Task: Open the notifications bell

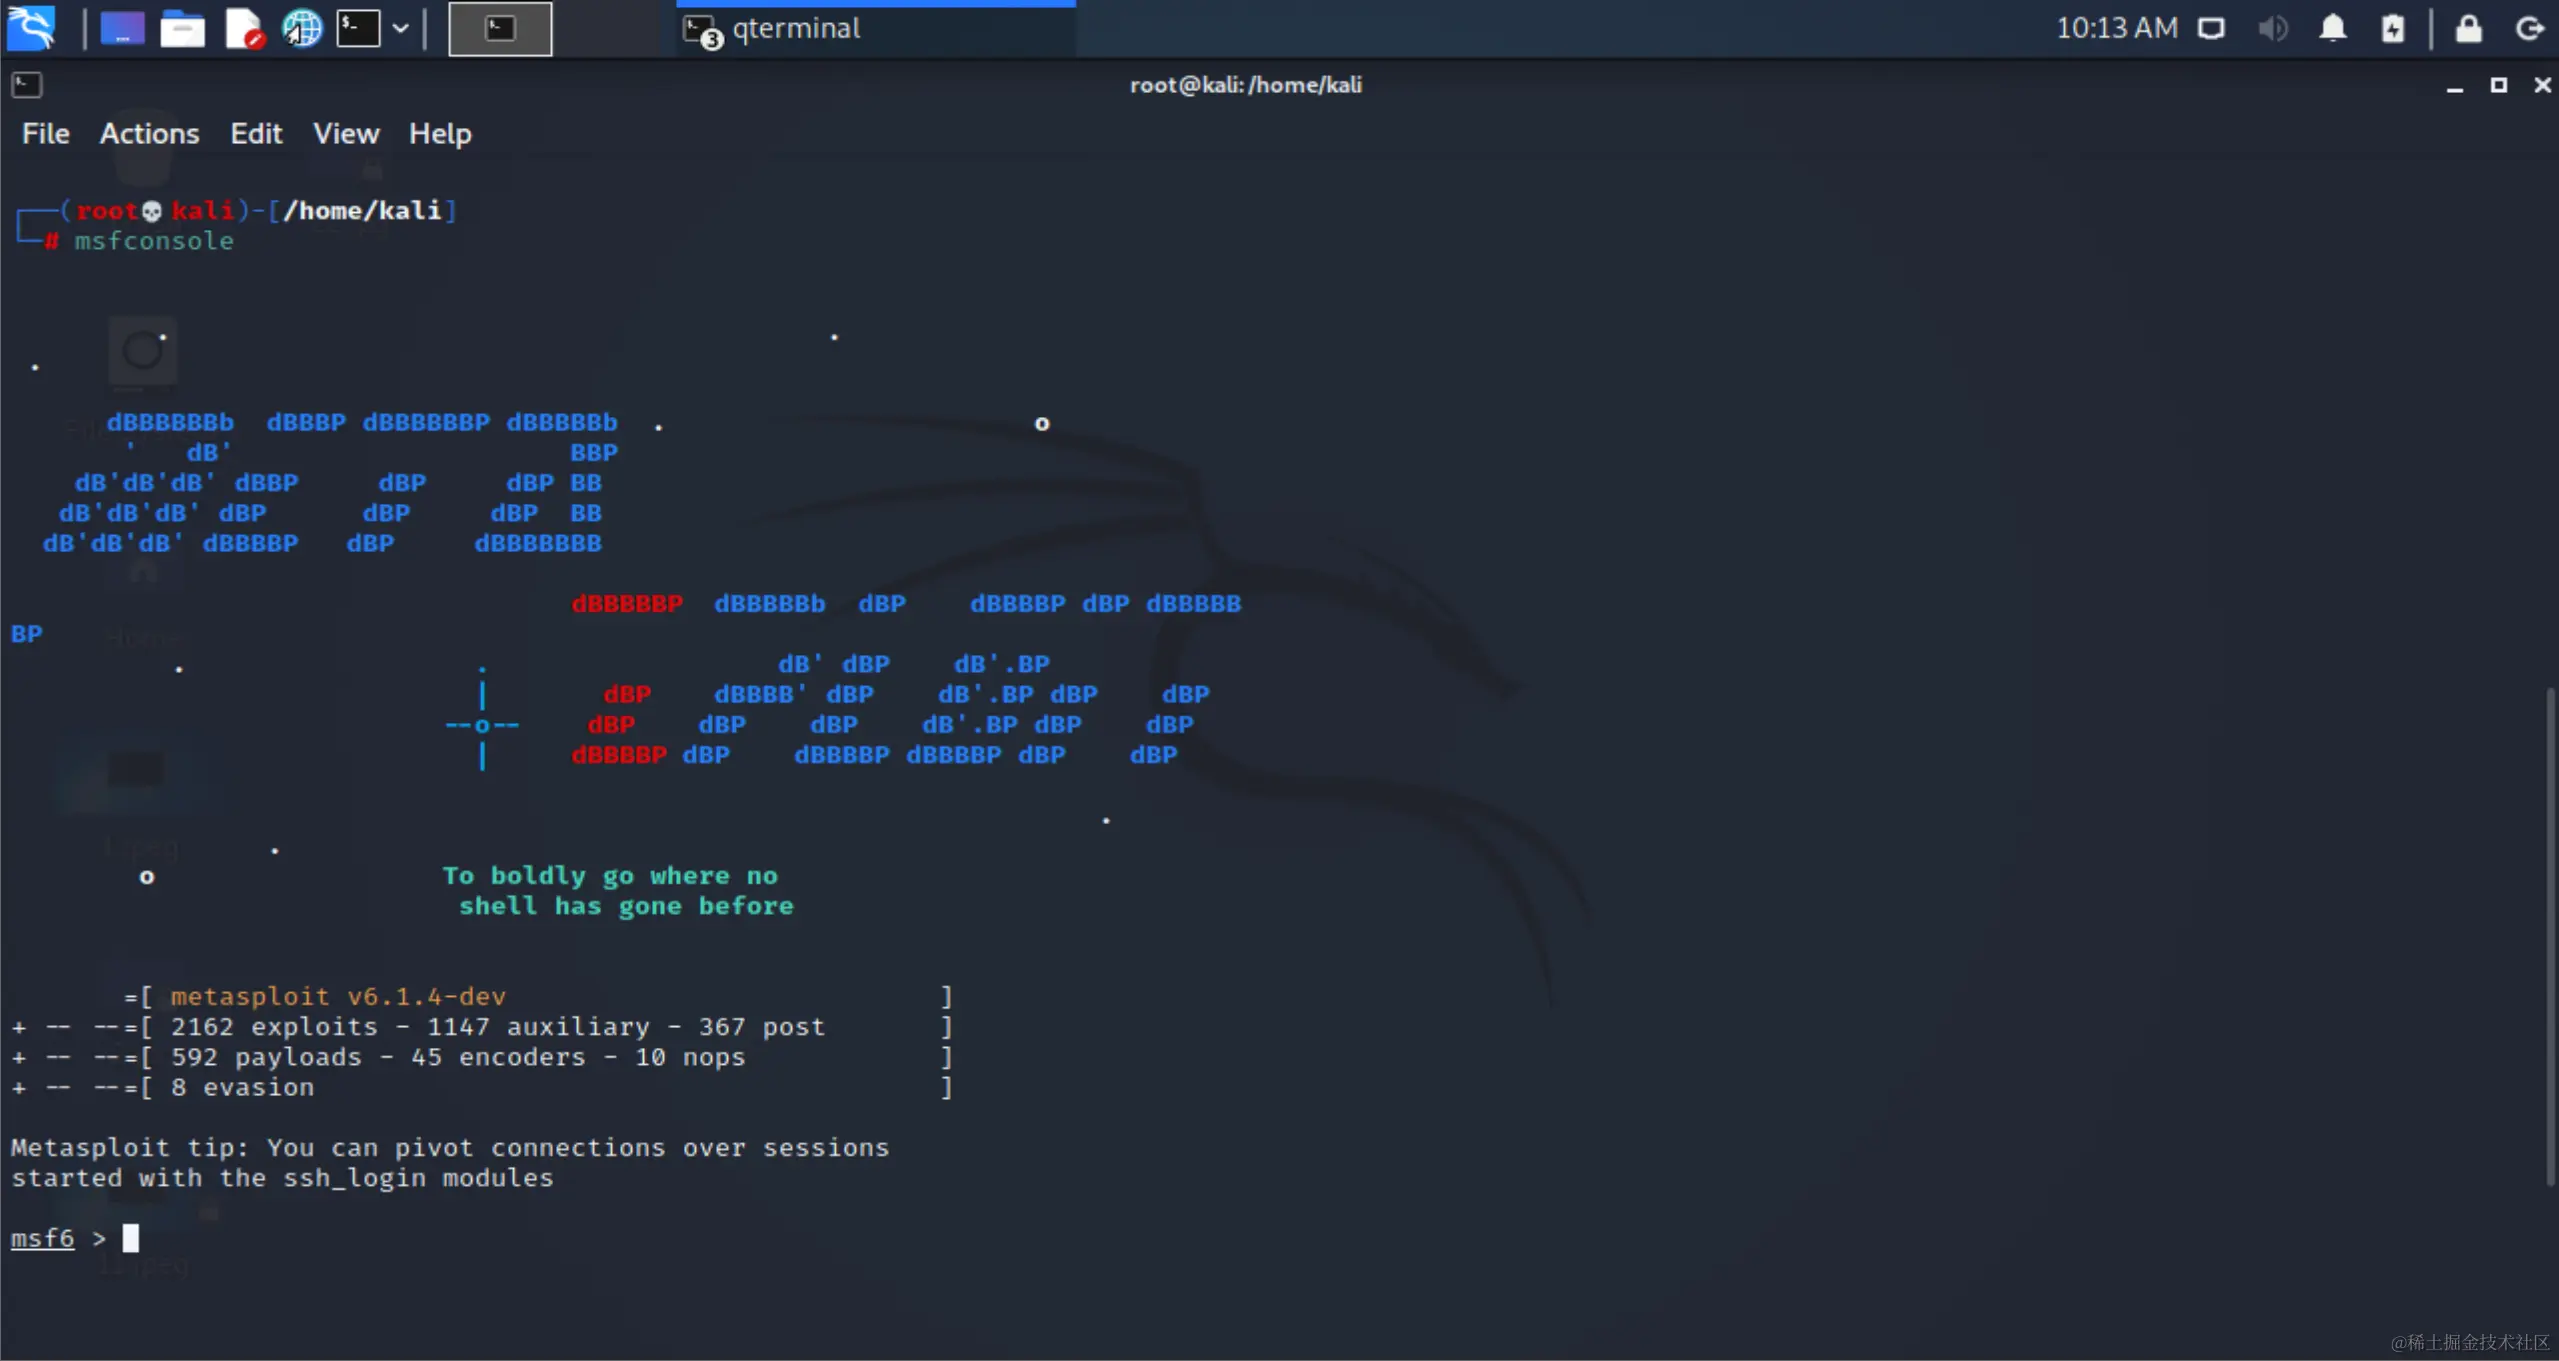Action: [2332, 28]
